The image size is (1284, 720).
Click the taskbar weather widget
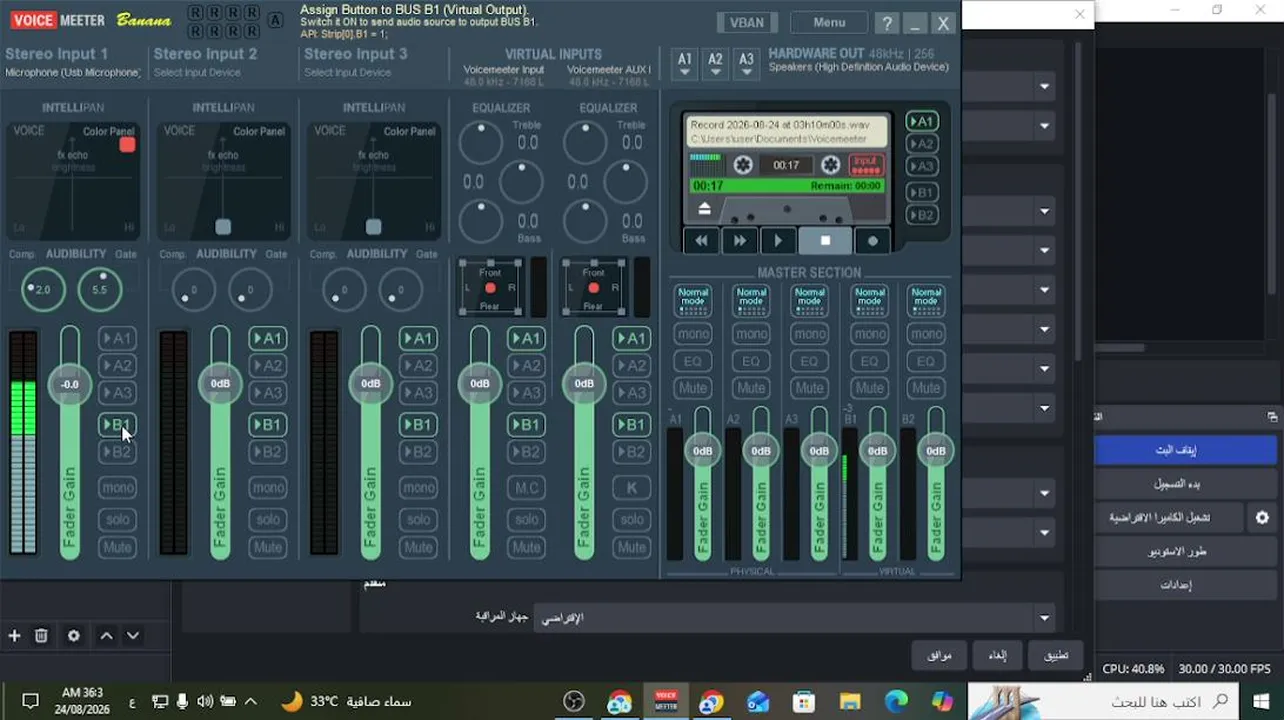[346, 702]
